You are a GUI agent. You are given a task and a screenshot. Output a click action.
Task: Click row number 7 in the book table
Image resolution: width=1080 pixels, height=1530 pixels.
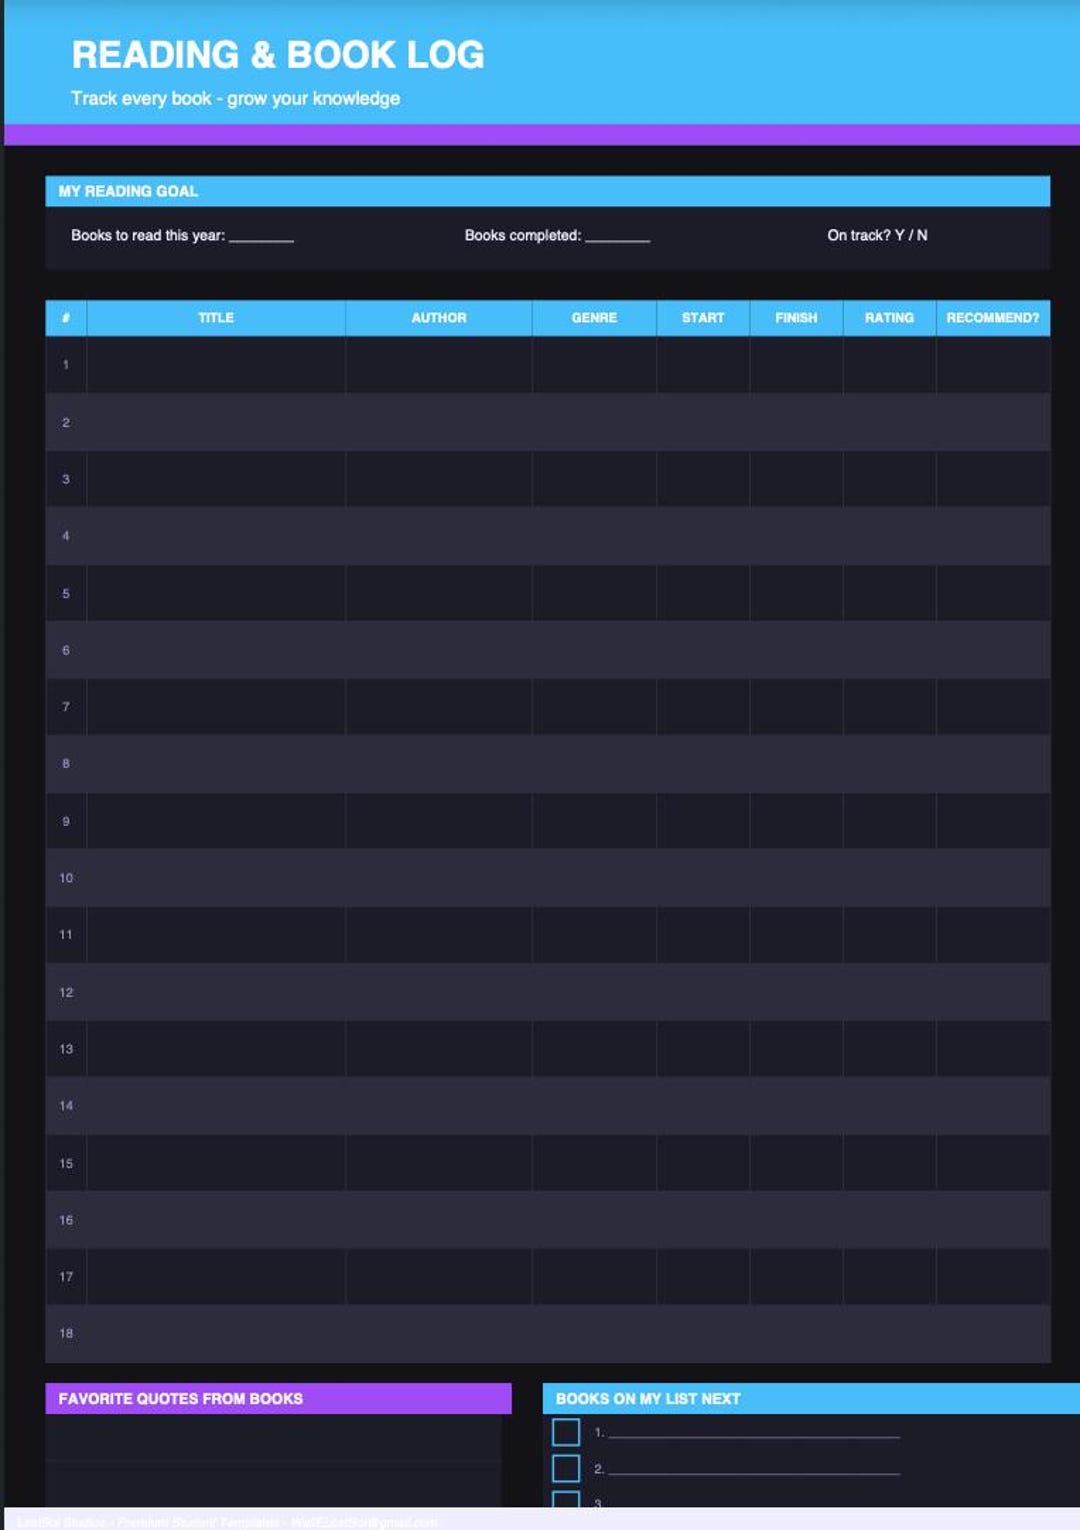pos(66,707)
